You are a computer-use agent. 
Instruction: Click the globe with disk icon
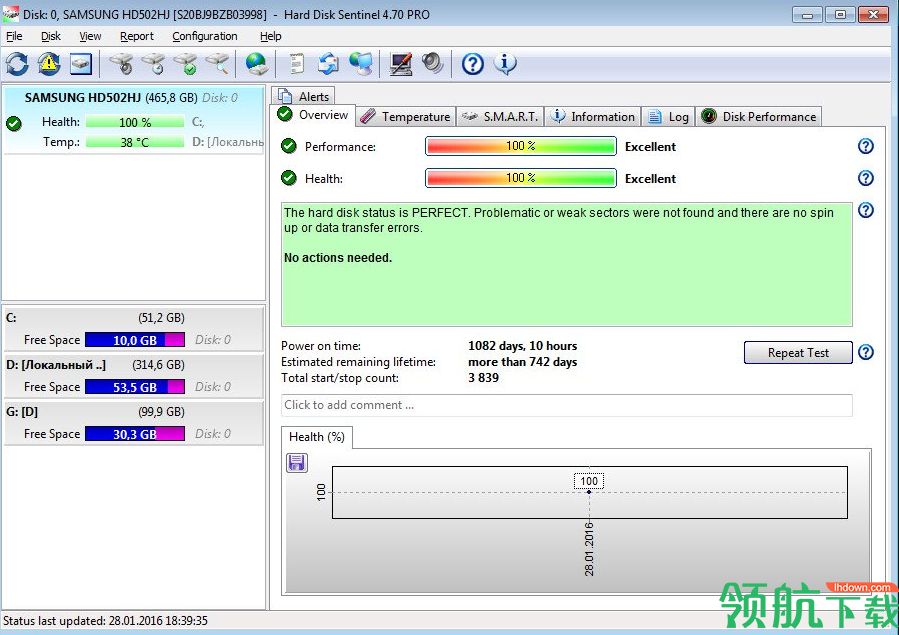(x=256, y=64)
